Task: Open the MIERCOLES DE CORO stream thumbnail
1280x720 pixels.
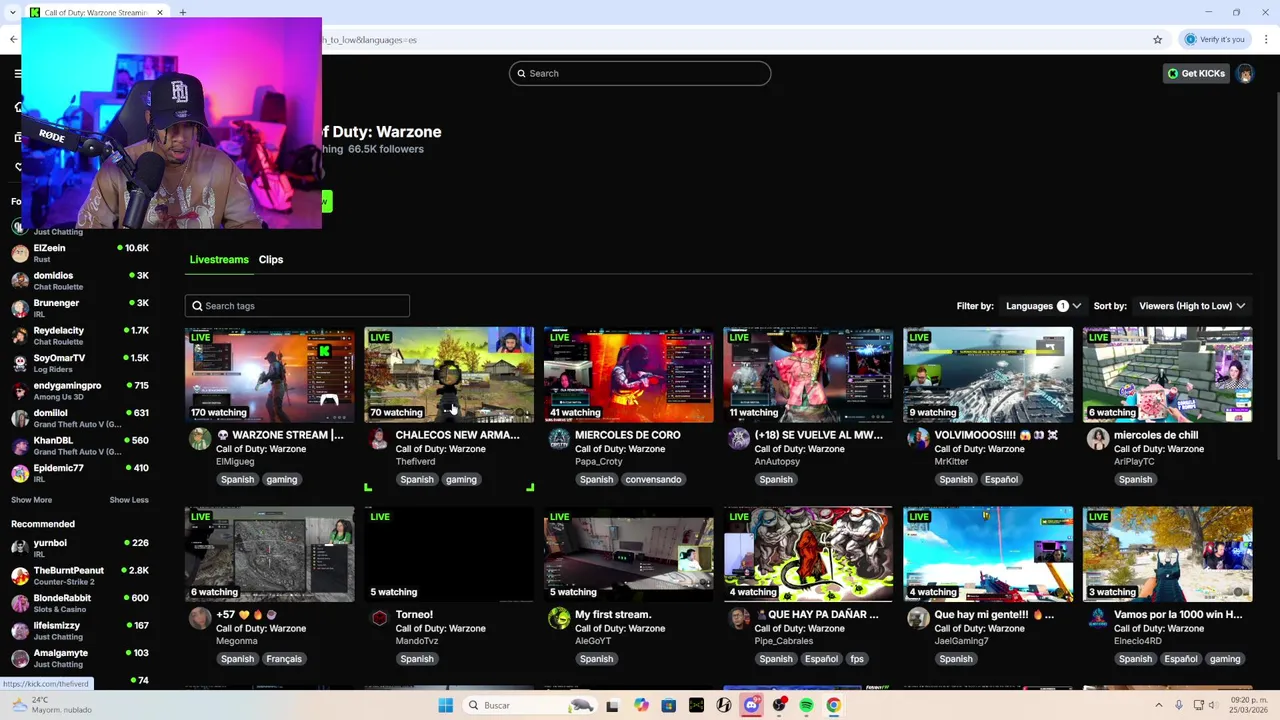Action: tap(628, 375)
